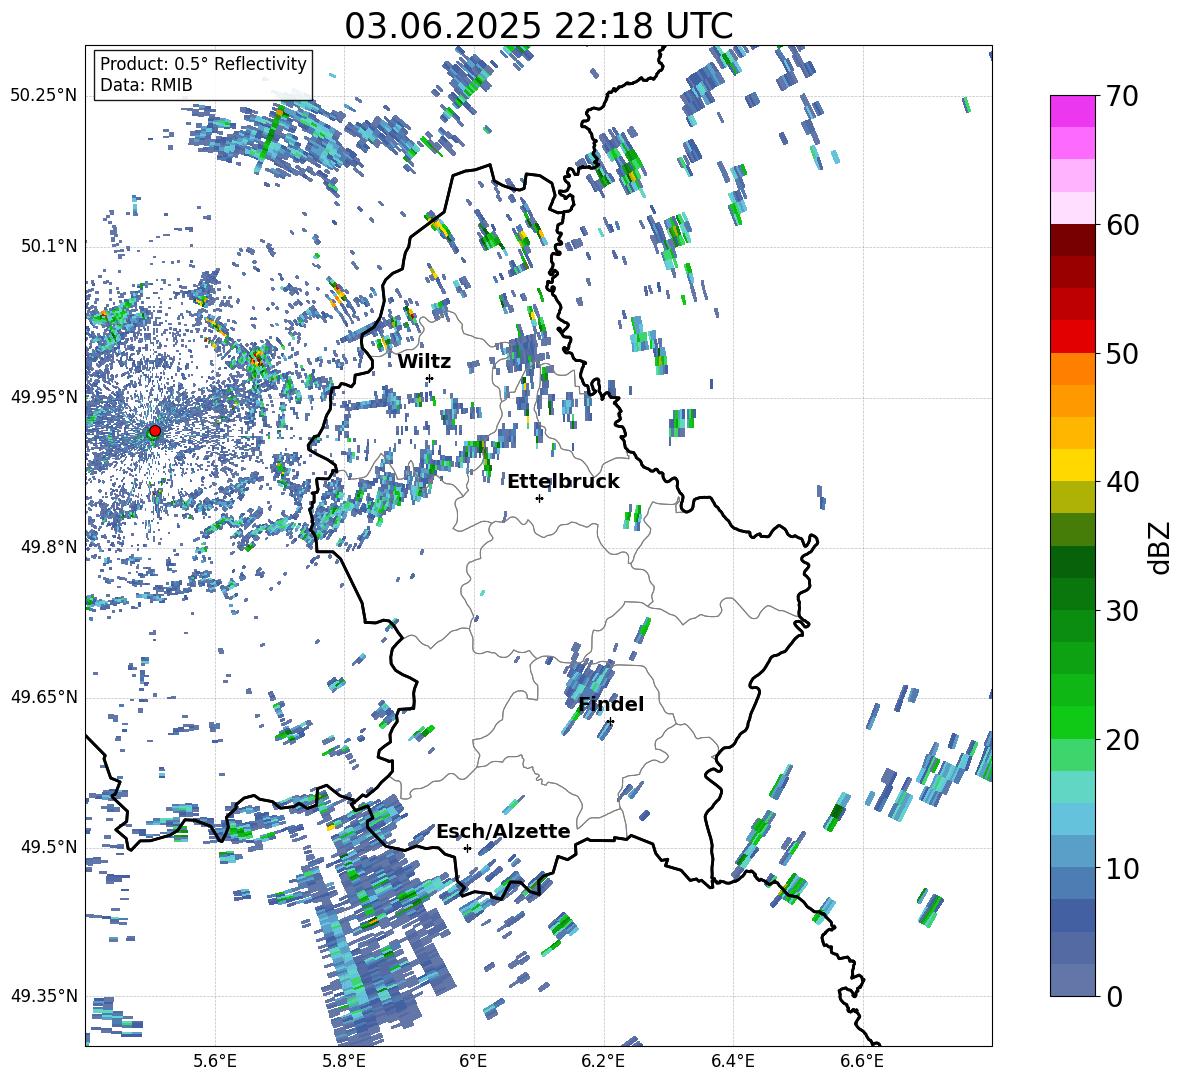Click 'Data: RMIB' text in legend box

tap(146, 85)
